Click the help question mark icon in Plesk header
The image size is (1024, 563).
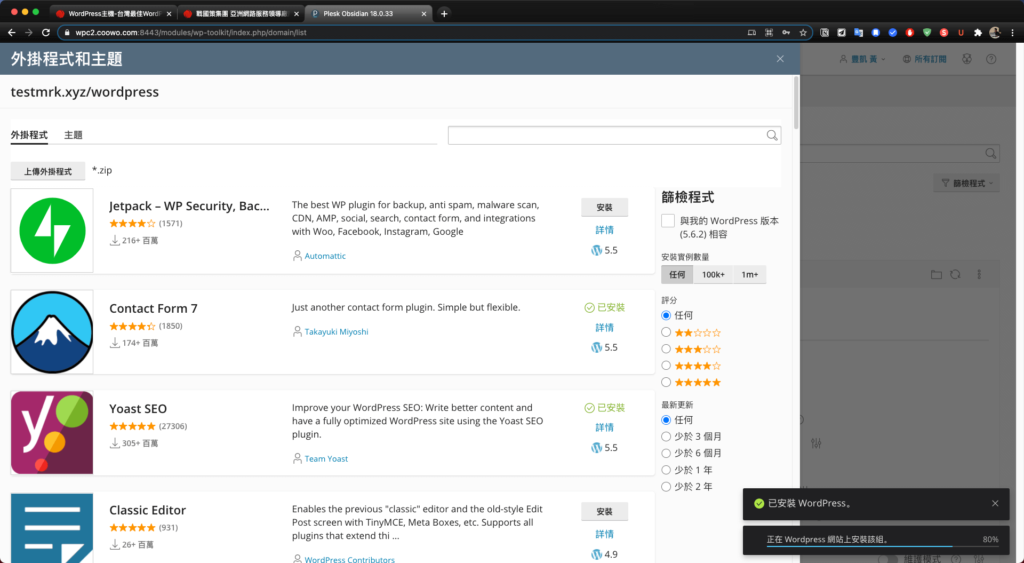tap(991, 59)
